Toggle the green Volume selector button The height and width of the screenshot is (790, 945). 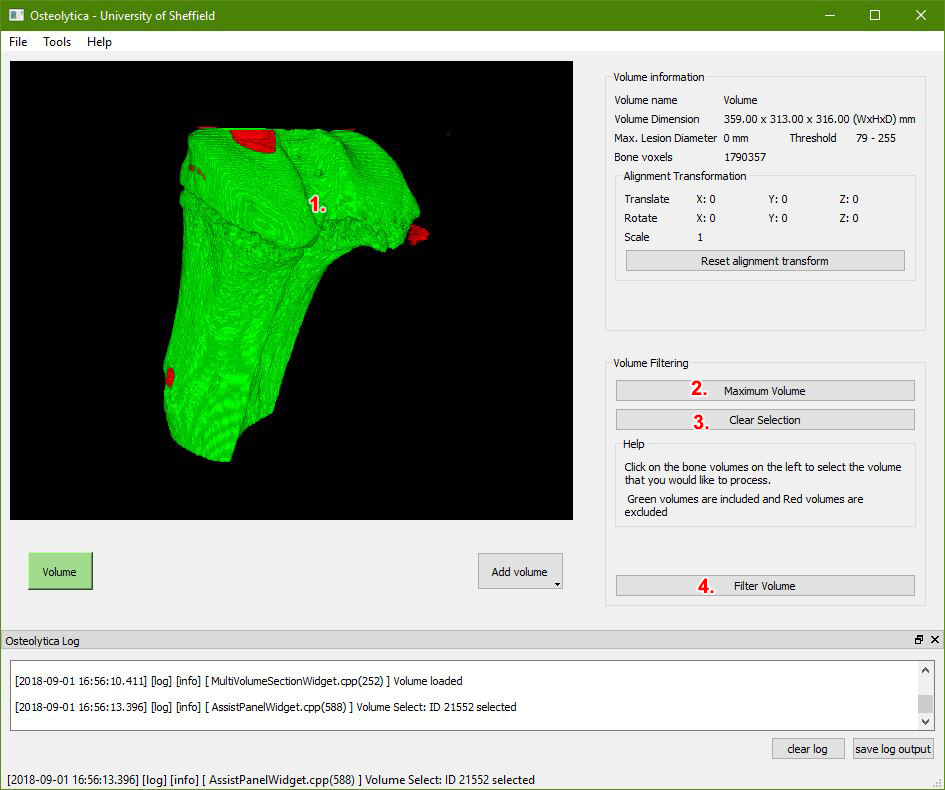point(60,571)
